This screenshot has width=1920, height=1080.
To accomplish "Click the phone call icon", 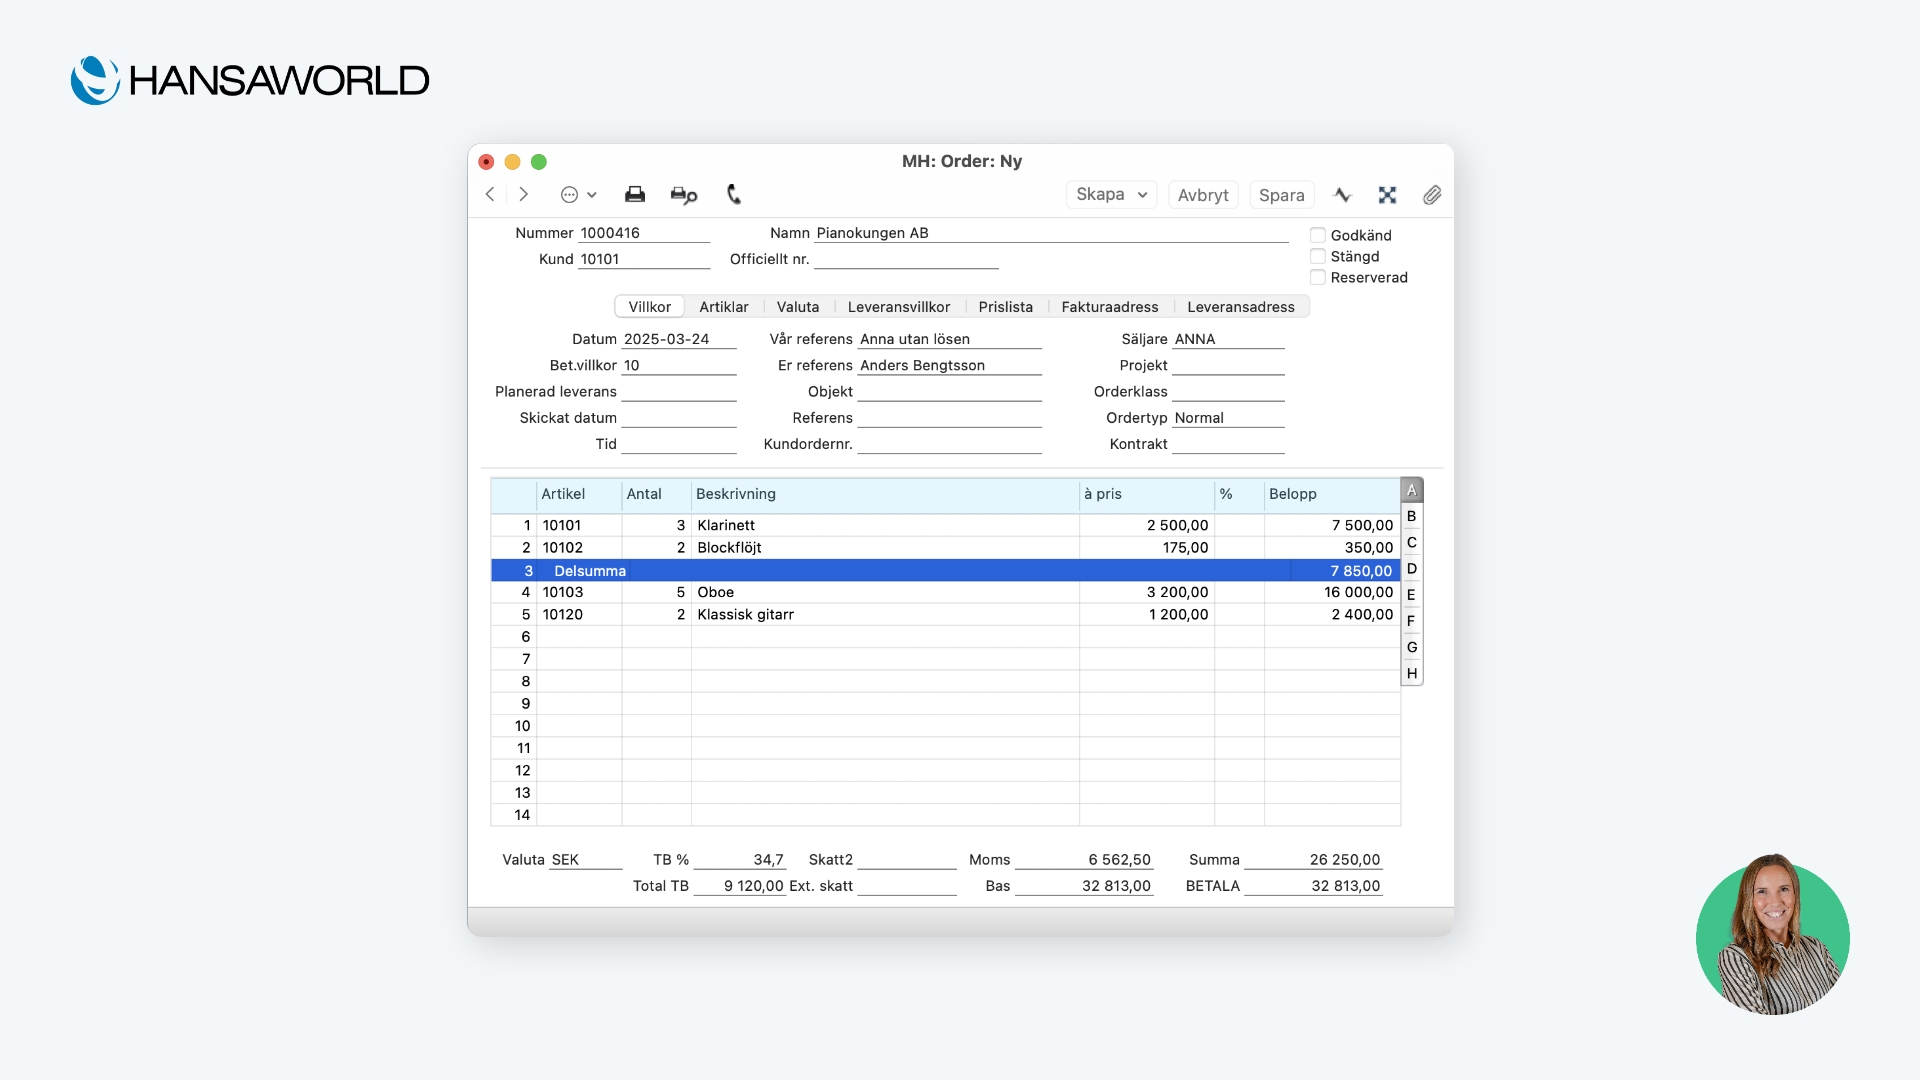I will pos(734,195).
